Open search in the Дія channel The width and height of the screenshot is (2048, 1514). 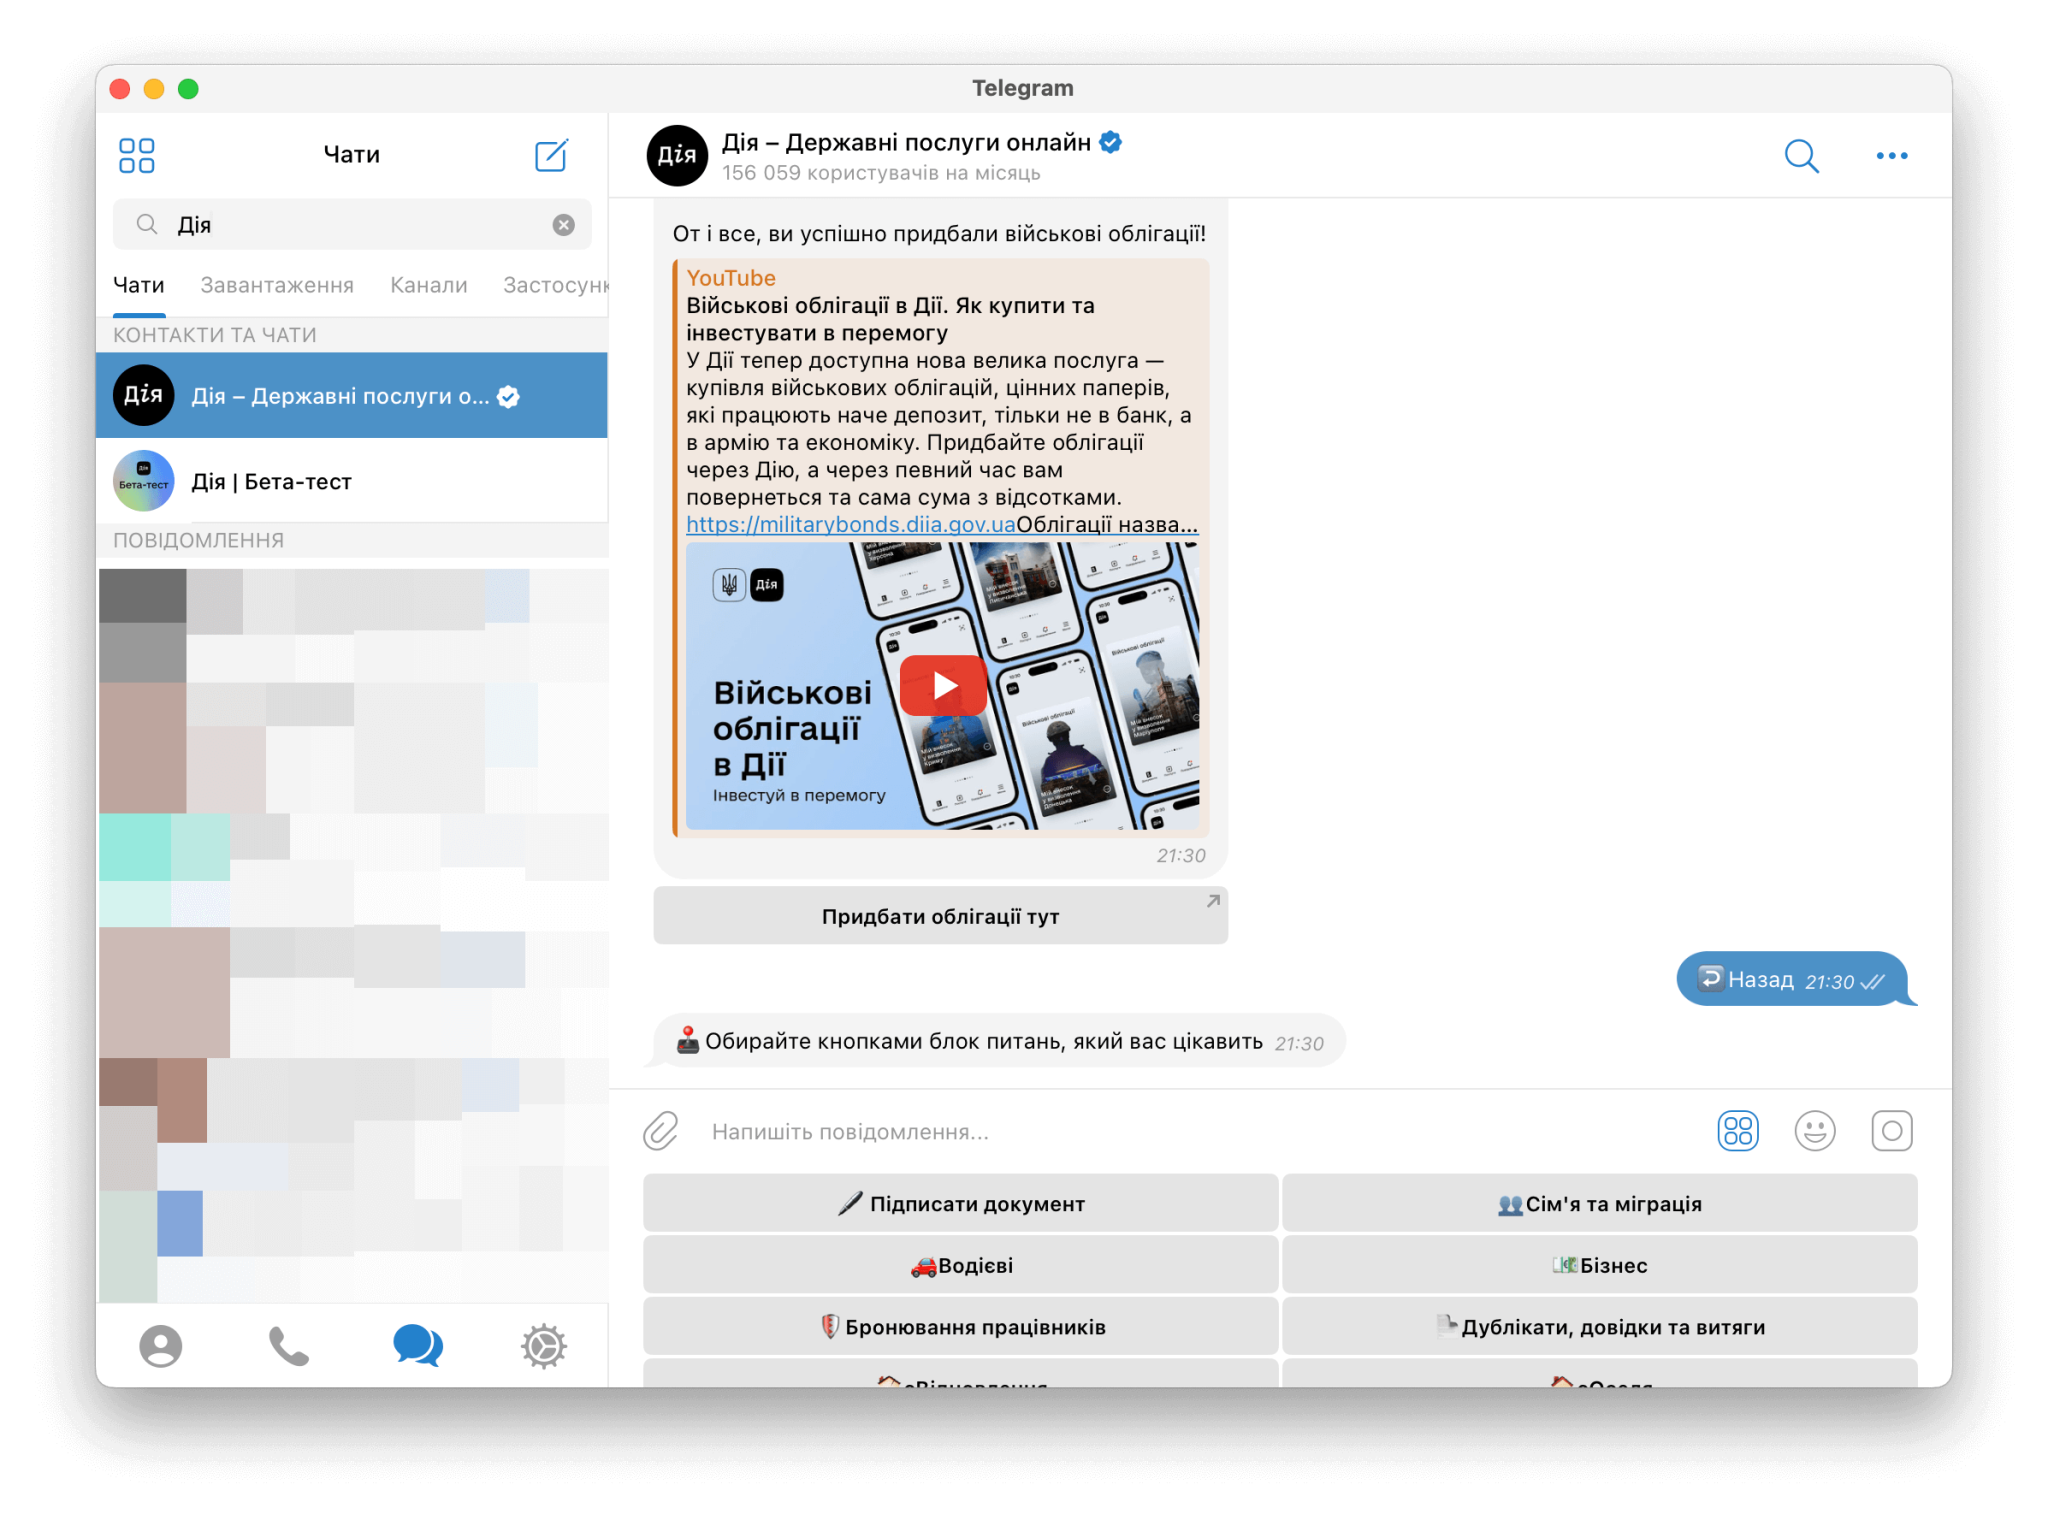1800,156
